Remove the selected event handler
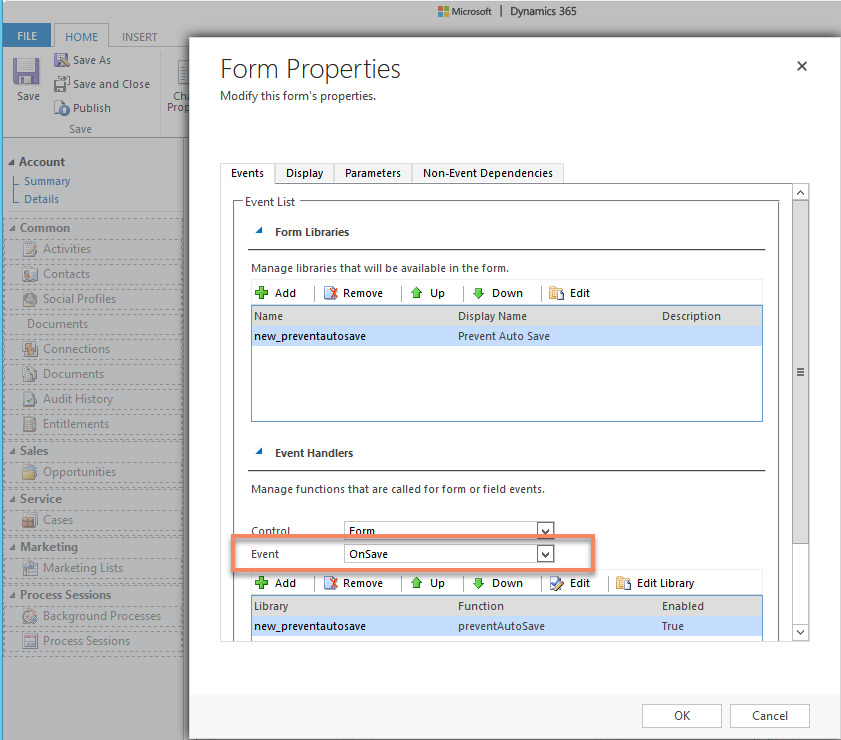Image resolution: width=841 pixels, height=740 pixels. tap(352, 583)
